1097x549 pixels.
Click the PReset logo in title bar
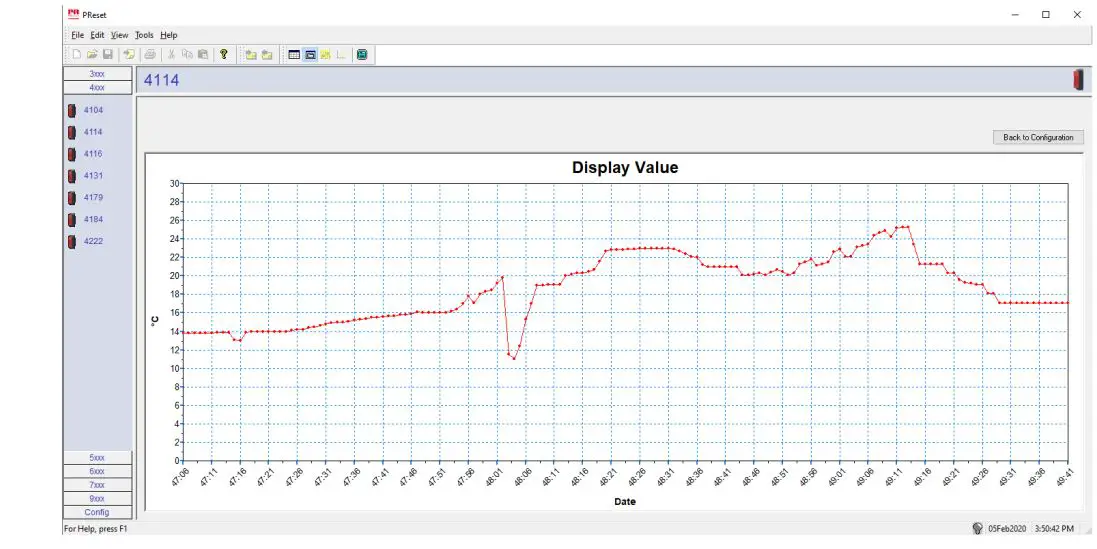point(73,14)
